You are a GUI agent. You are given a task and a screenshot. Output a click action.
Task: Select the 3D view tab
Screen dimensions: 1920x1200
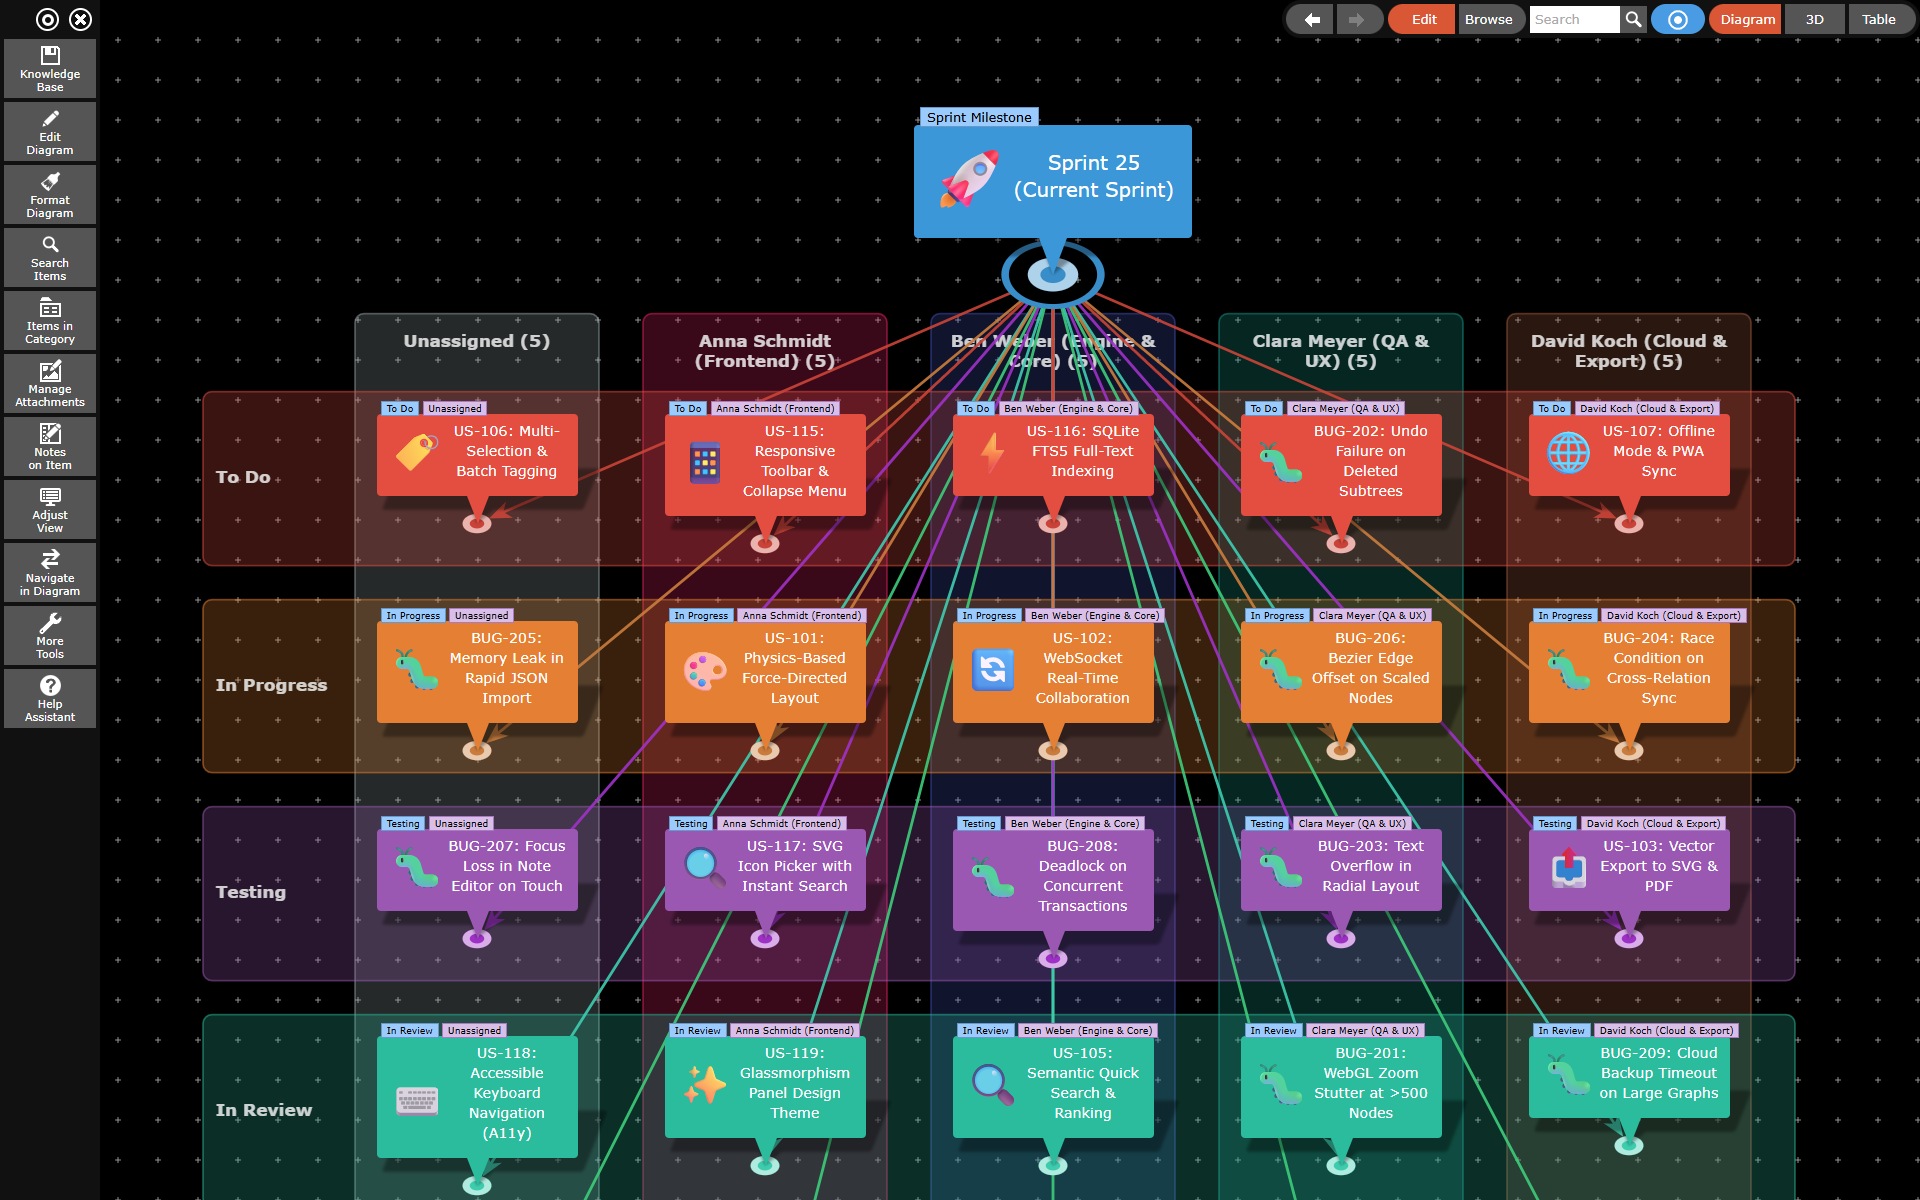1814,19
